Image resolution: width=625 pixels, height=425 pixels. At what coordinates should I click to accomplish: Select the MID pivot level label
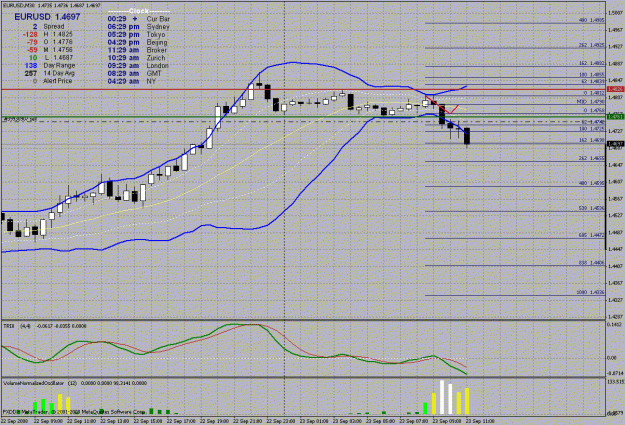coord(590,102)
